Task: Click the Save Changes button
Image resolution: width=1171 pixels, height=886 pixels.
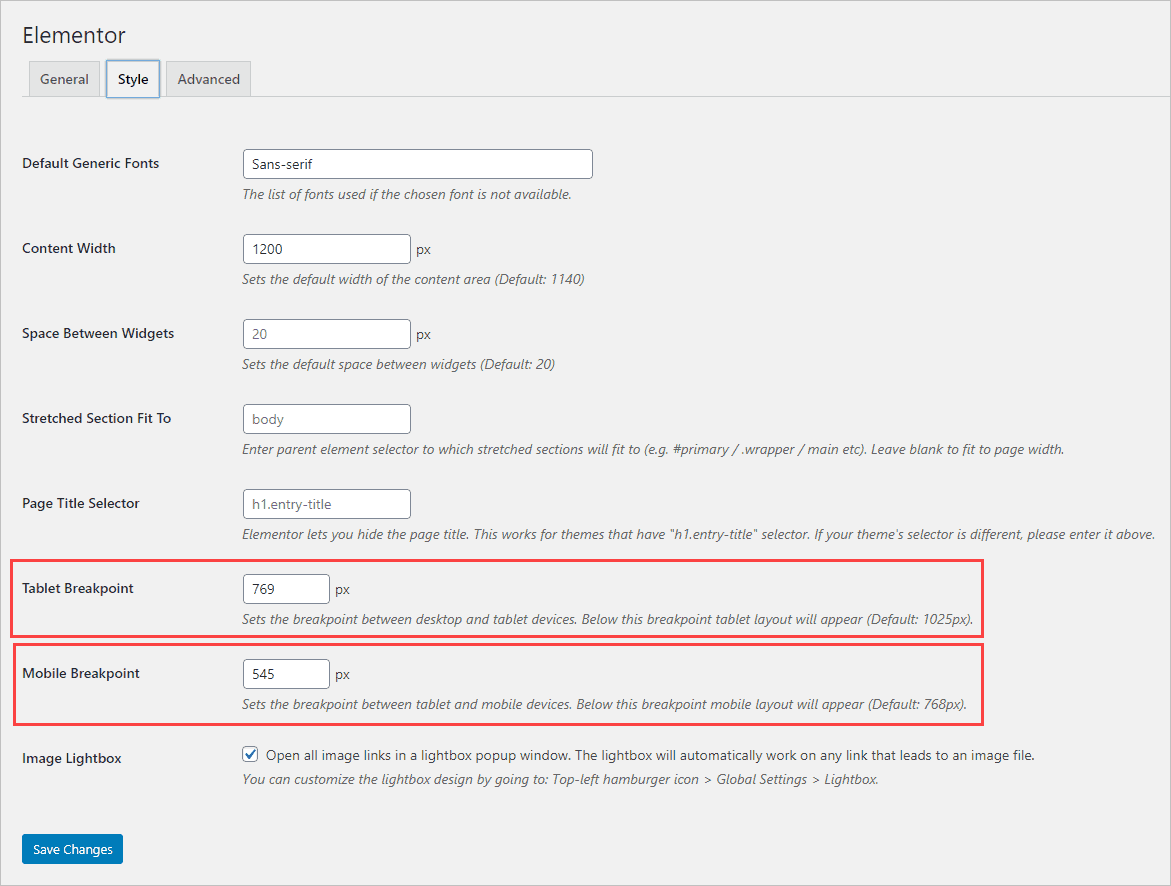Action: pyautogui.click(x=72, y=849)
